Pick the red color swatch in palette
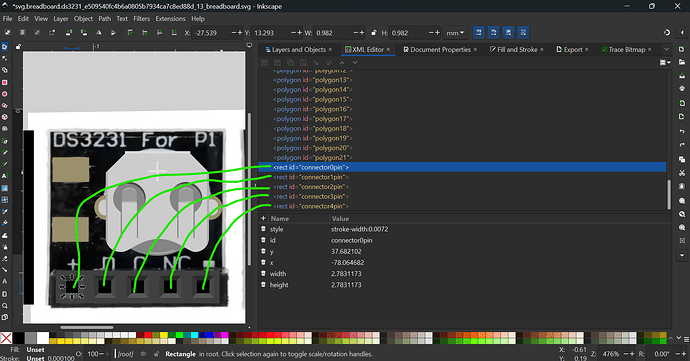 (x=148, y=335)
